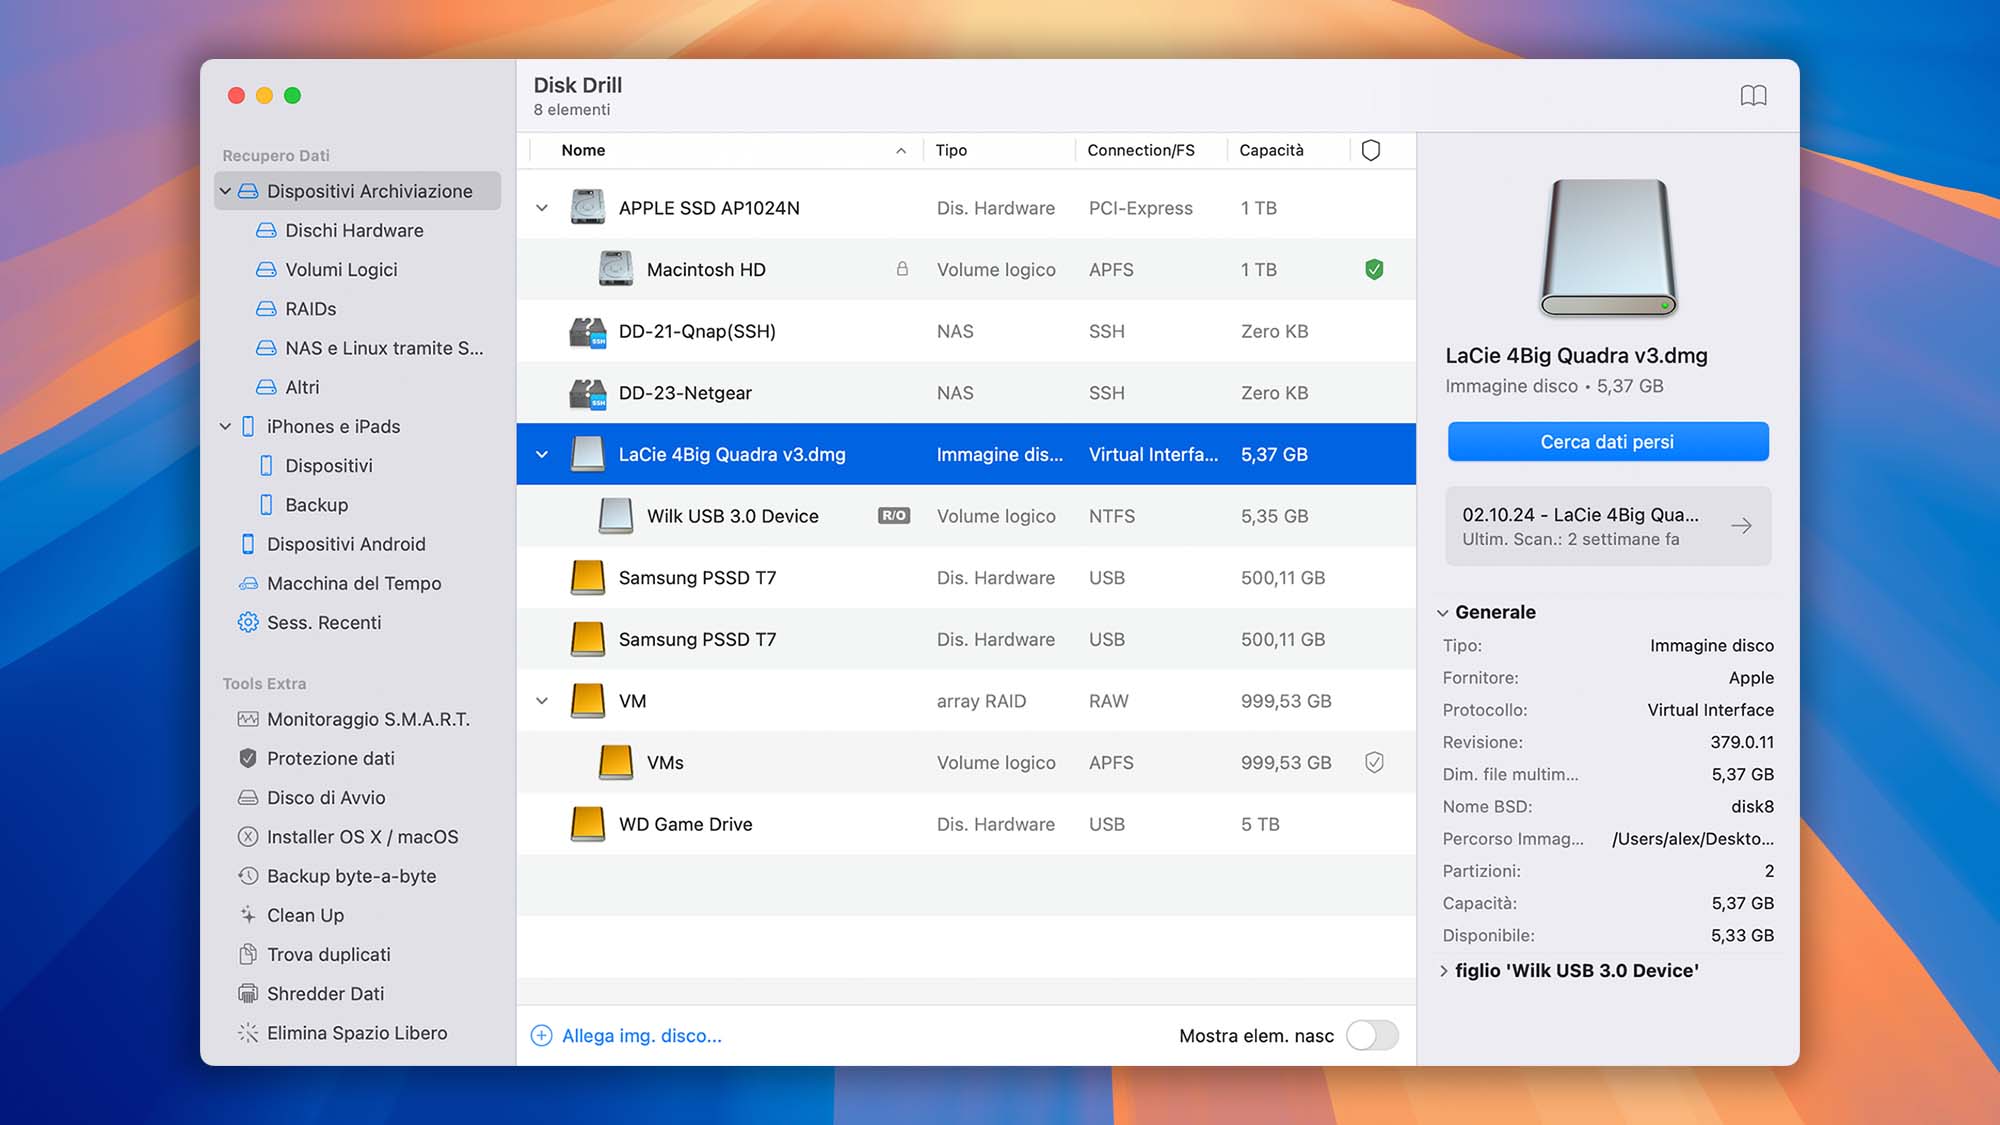
Task: Select the first Samsung PSSD T7 at row 7
Action: [966, 578]
